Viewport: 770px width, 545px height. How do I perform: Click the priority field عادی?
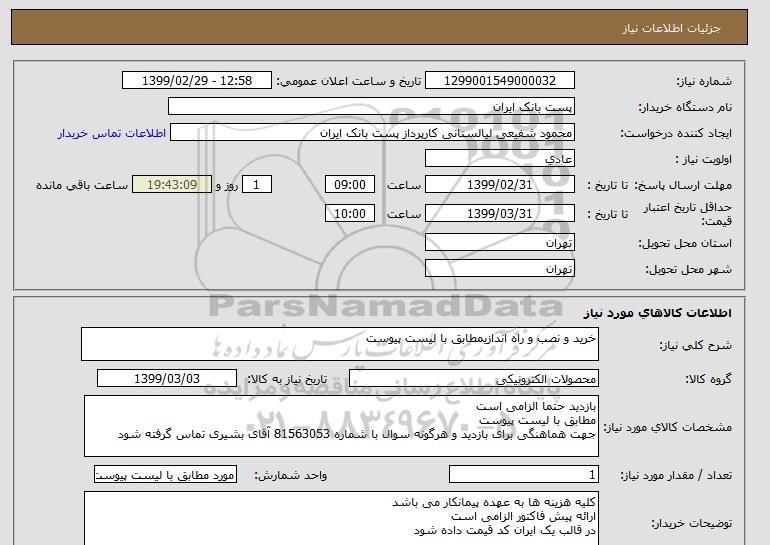(499, 159)
